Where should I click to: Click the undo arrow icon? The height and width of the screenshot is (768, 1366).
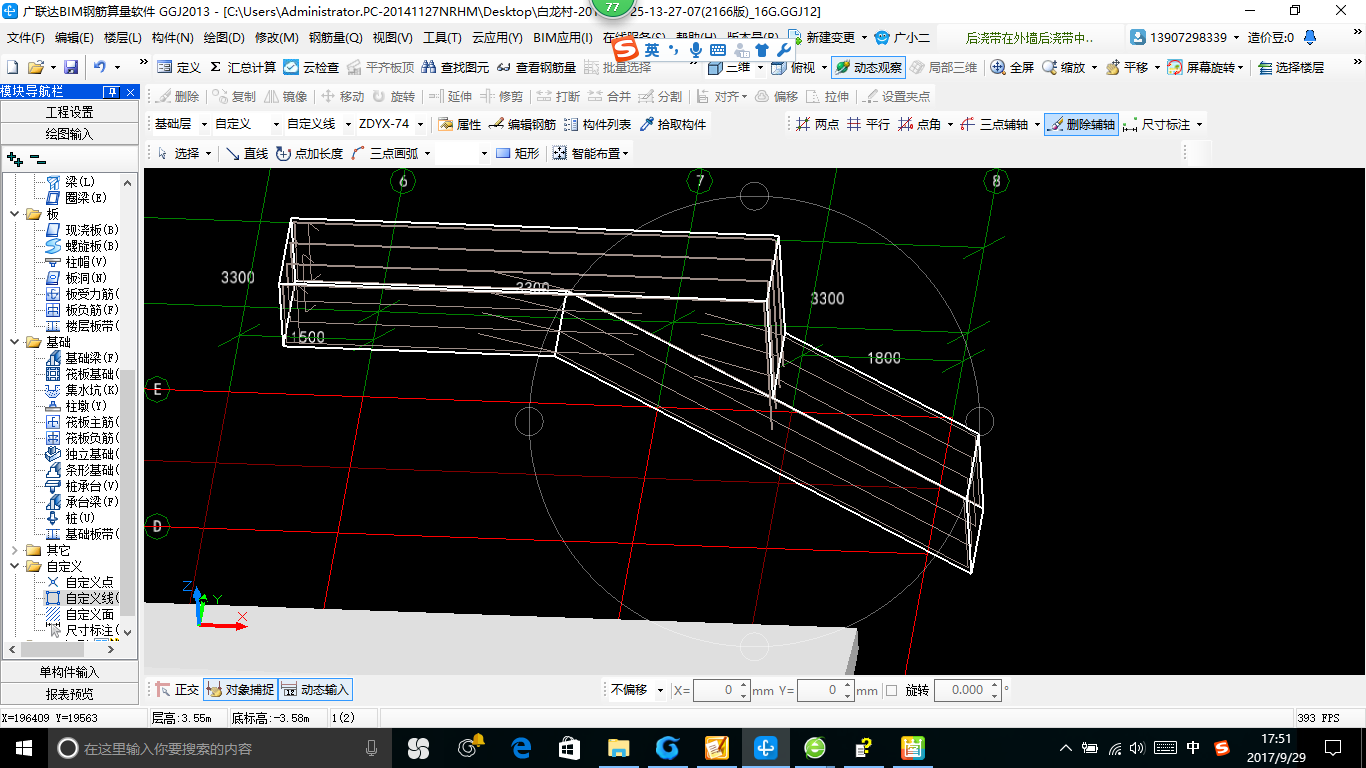pos(100,67)
